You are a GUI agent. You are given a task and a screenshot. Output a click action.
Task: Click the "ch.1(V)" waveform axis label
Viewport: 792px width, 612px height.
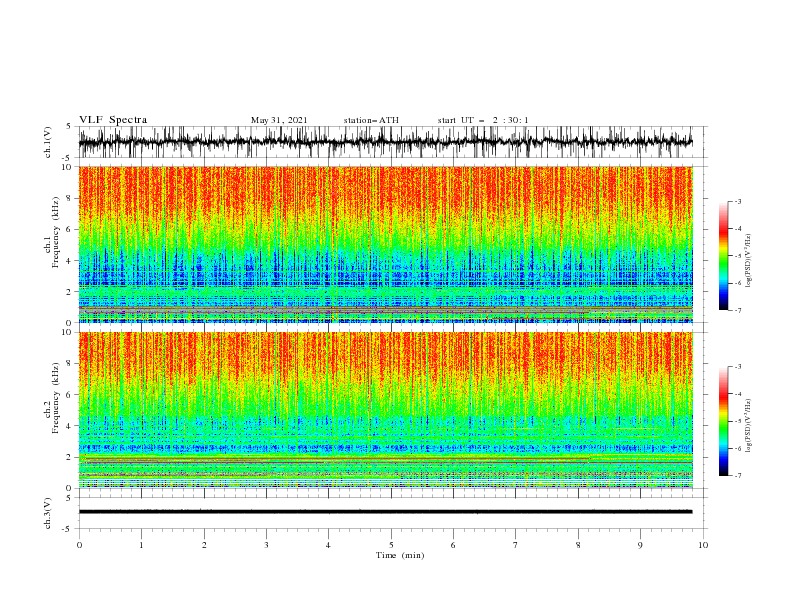click(48, 142)
